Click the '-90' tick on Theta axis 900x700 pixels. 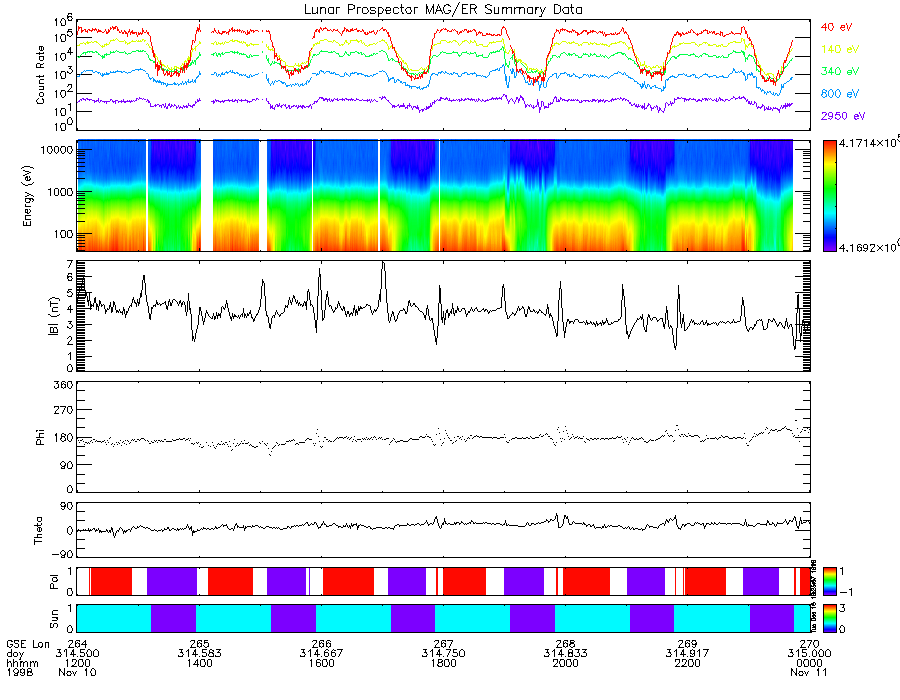point(63,554)
